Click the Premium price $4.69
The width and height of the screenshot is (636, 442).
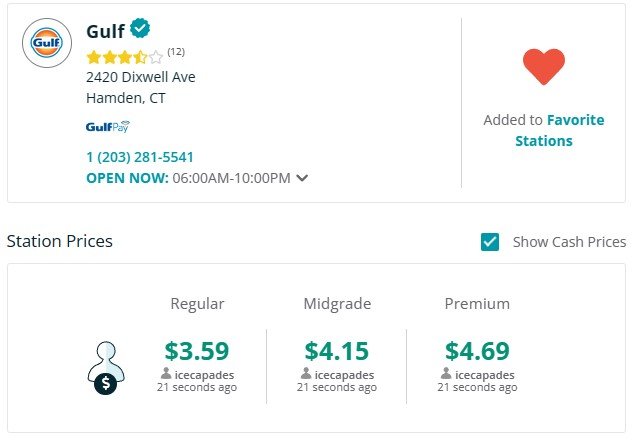tap(477, 351)
